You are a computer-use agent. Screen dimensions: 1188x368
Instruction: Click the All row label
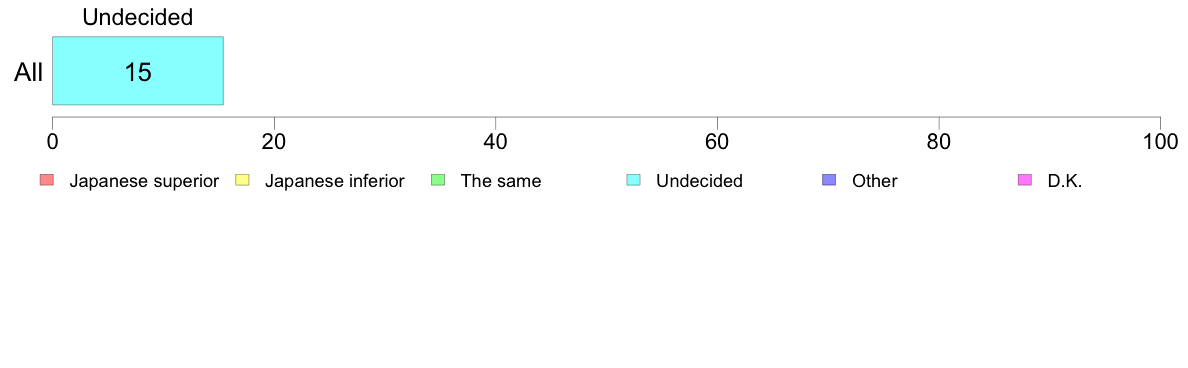point(29,73)
